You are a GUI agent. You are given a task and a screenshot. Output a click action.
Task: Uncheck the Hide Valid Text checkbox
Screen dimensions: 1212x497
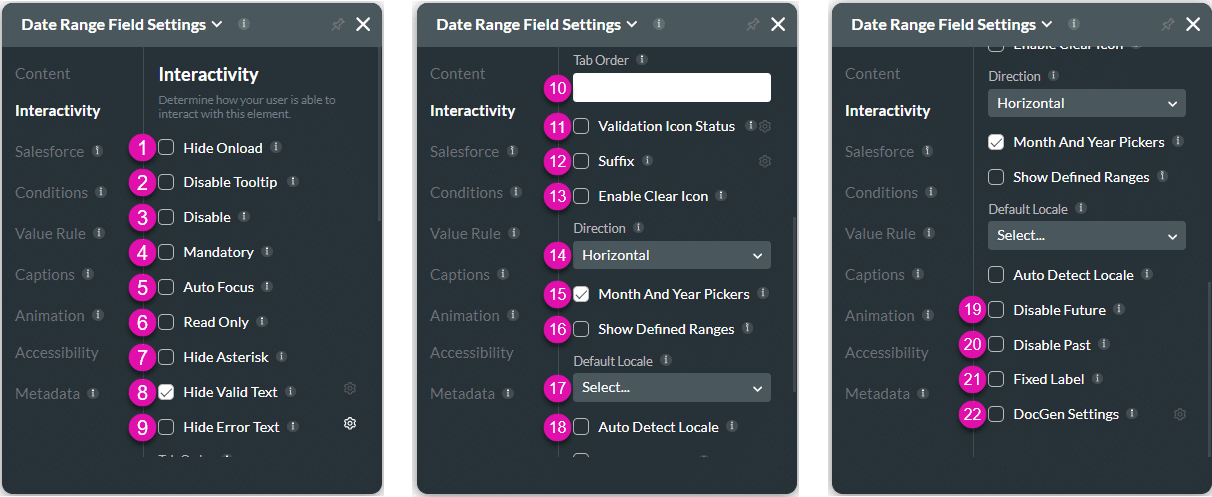166,392
